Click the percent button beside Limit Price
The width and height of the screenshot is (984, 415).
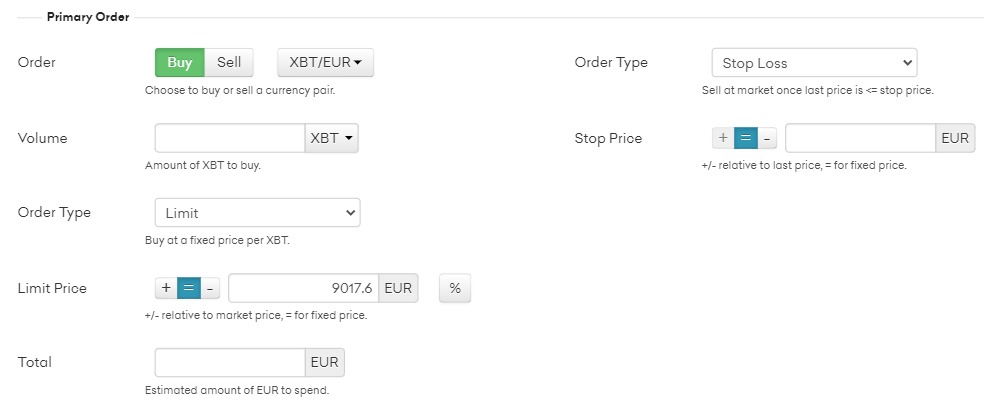pos(455,288)
